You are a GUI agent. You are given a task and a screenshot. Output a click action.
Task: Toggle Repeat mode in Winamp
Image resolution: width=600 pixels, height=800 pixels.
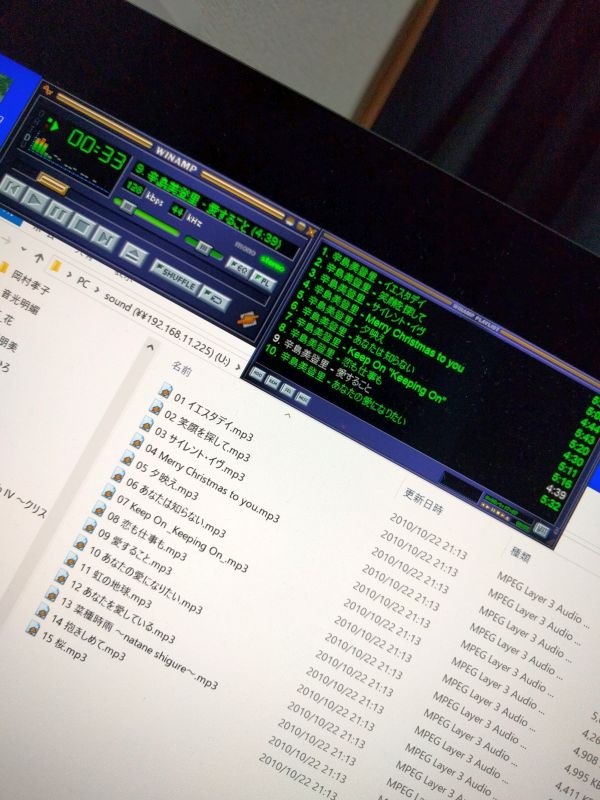[x=215, y=299]
